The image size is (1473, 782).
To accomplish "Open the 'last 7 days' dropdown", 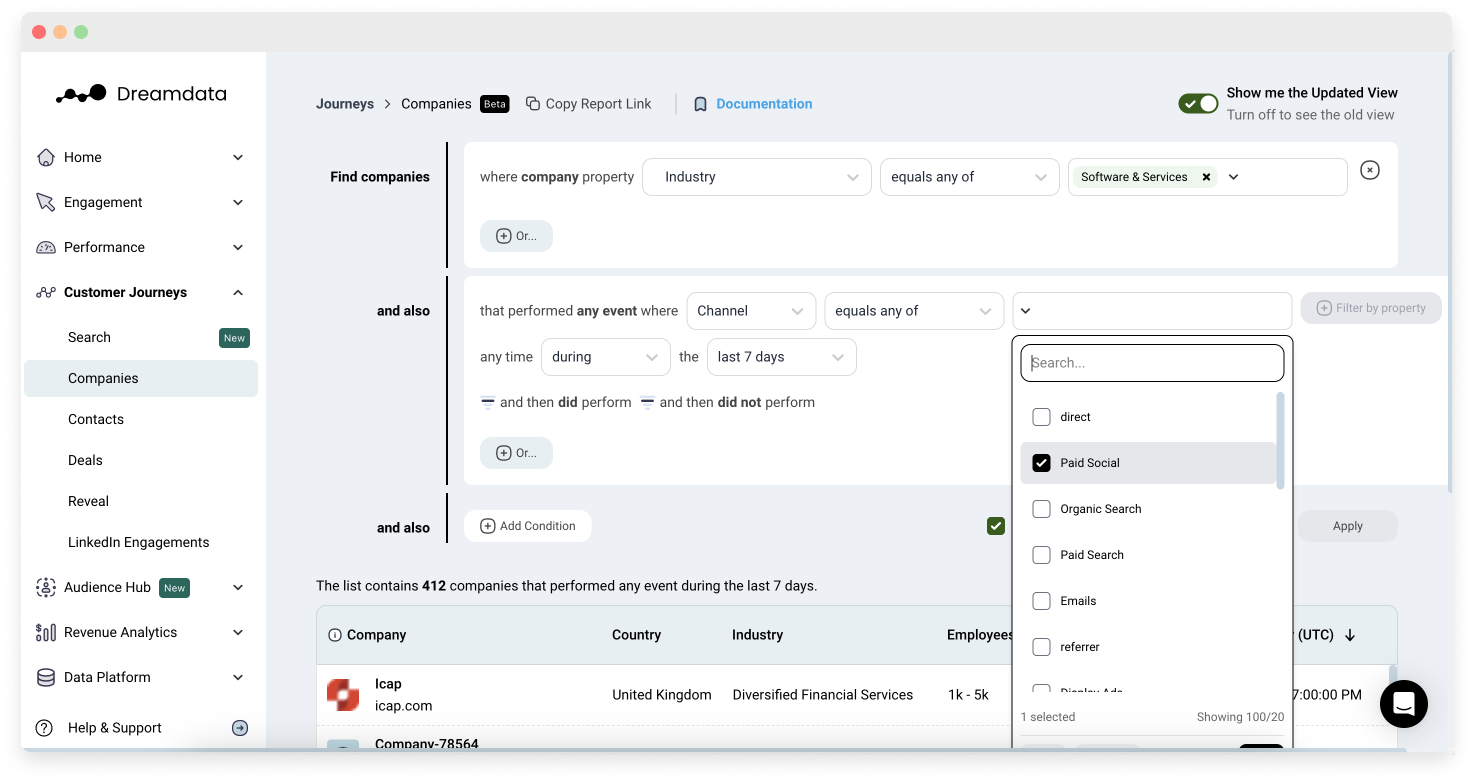I will pos(781,356).
